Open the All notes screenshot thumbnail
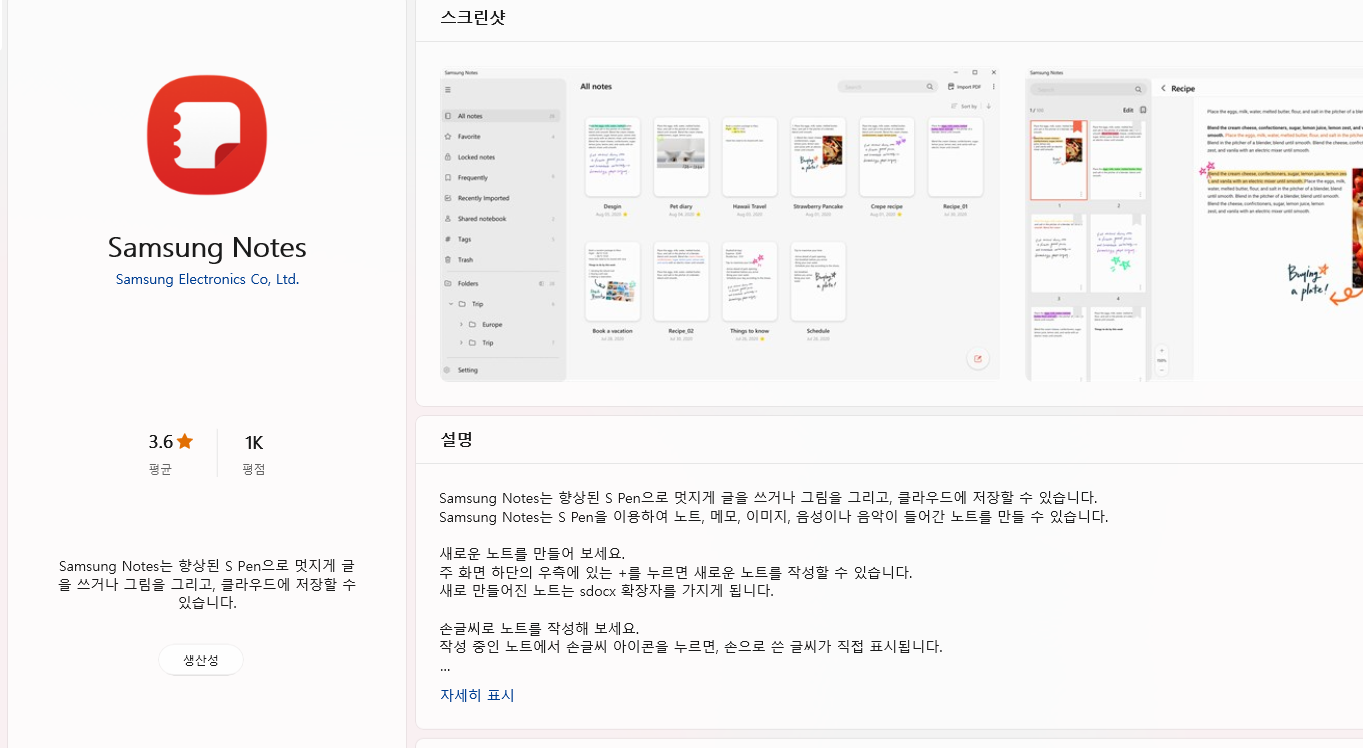 pyautogui.click(x=720, y=224)
